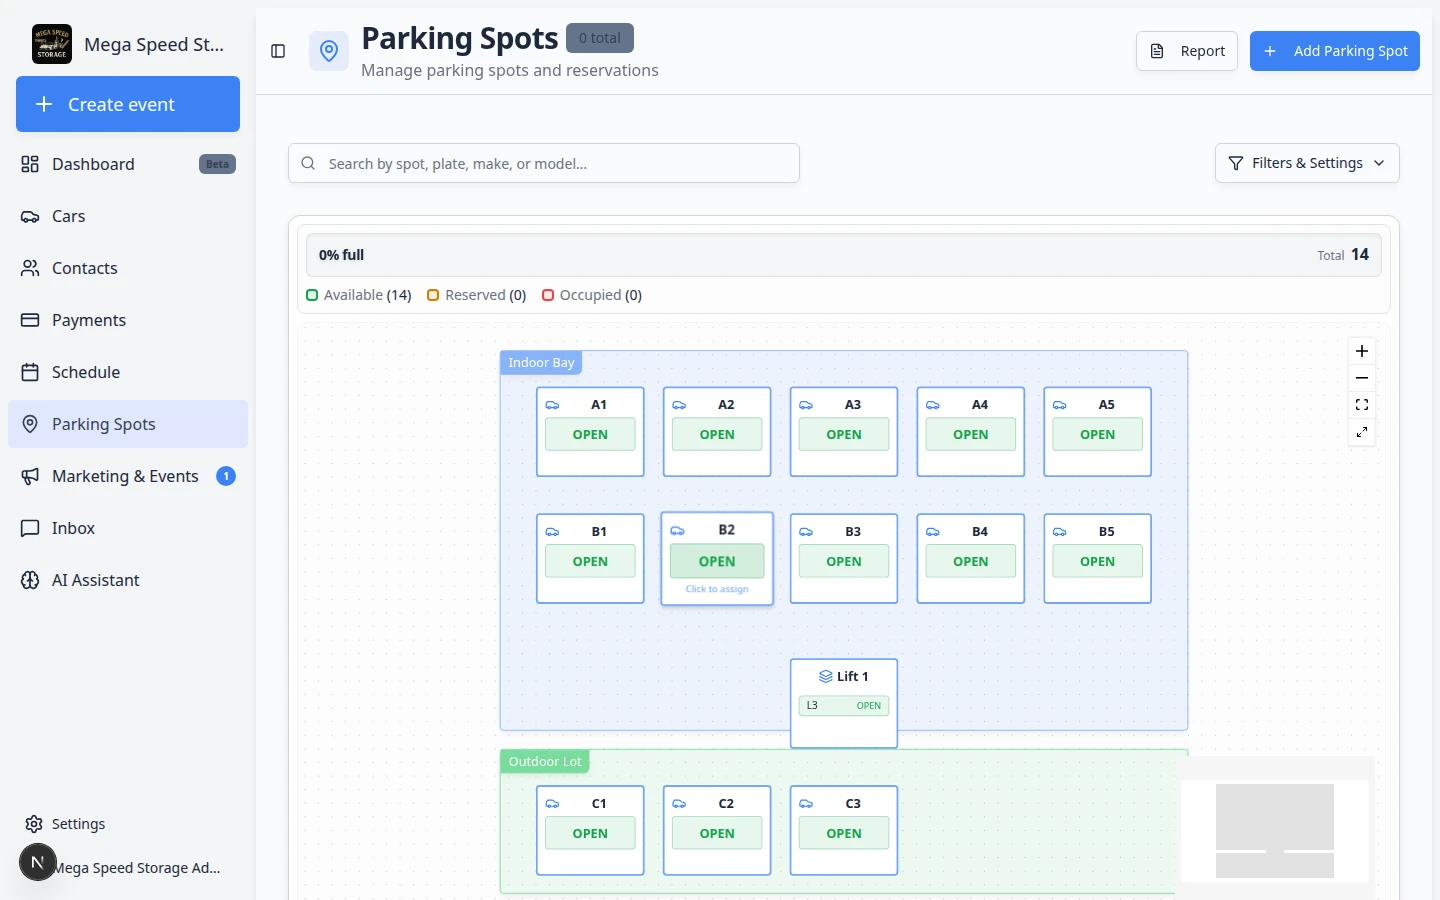Click the Dashboard grid icon
Image resolution: width=1440 pixels, height=900 pixels.
(x=30, y=164)
